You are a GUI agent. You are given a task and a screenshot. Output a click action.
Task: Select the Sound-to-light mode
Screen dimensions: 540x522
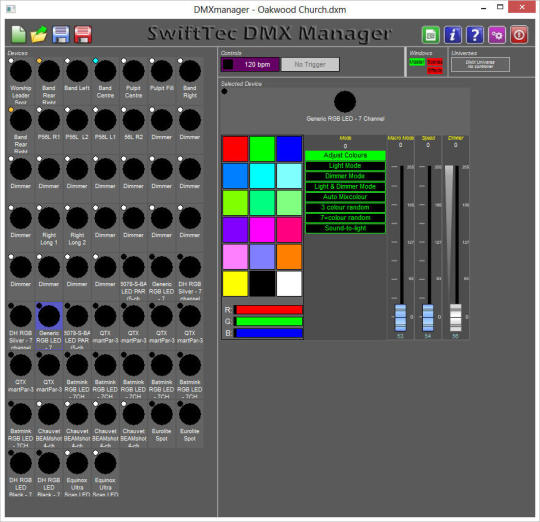[345, 228]
